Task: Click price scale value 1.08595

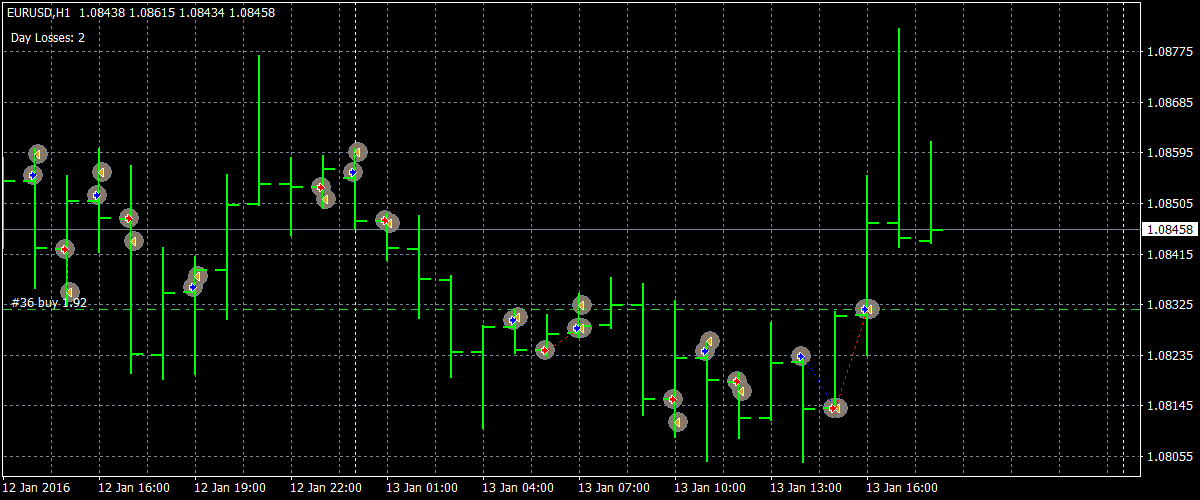Action: point(1169,153)
